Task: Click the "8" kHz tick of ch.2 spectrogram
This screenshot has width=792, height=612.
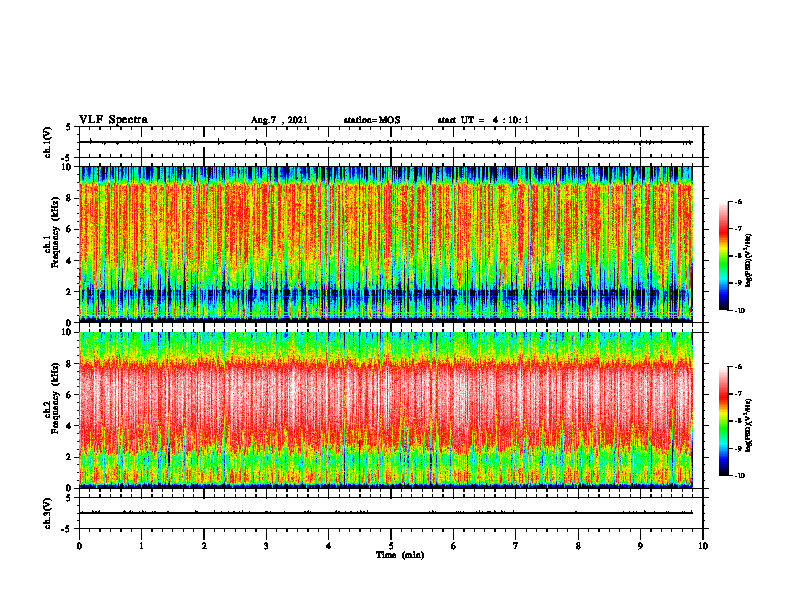Action: point(70,364)
